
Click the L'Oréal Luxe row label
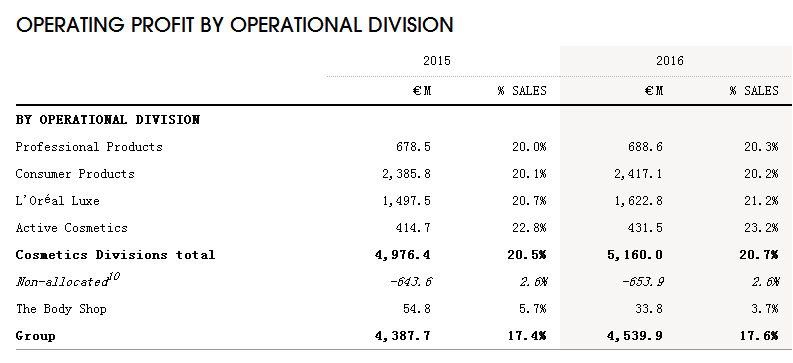(x=58, y=201)
